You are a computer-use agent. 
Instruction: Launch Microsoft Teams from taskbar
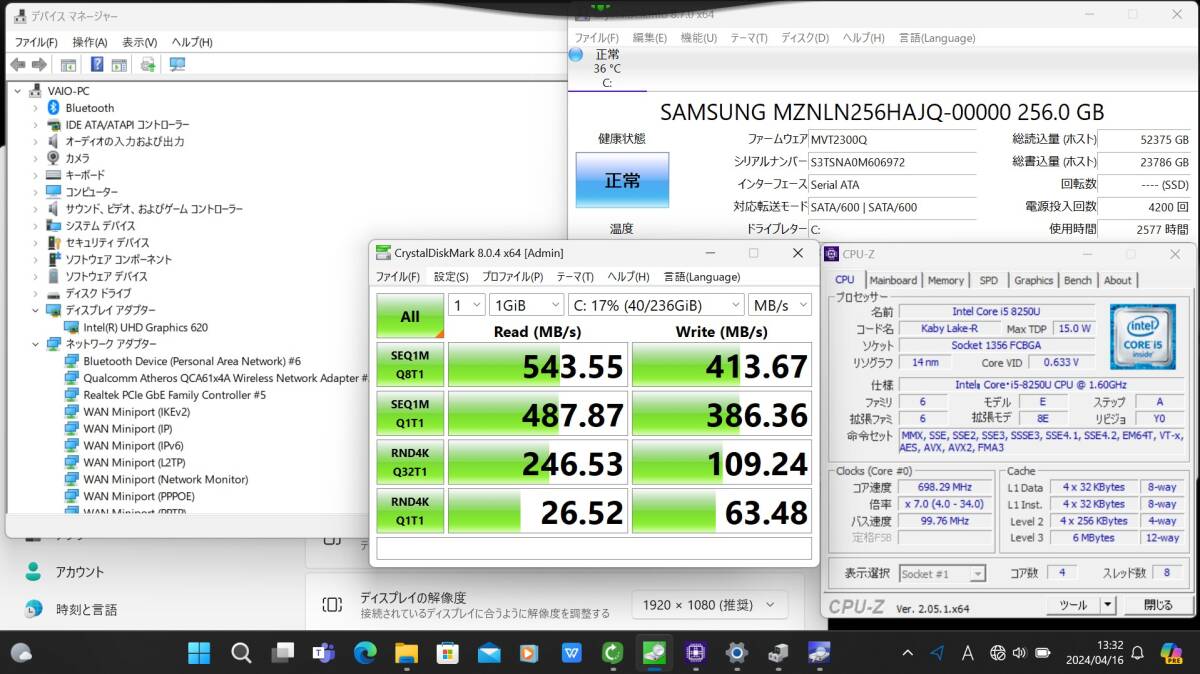(323, 653)
